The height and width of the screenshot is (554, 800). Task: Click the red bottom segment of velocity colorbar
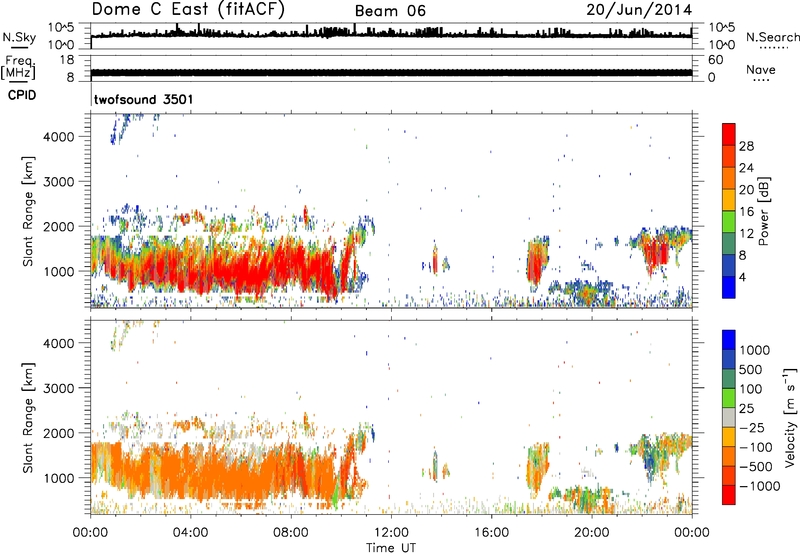point(729,495)
